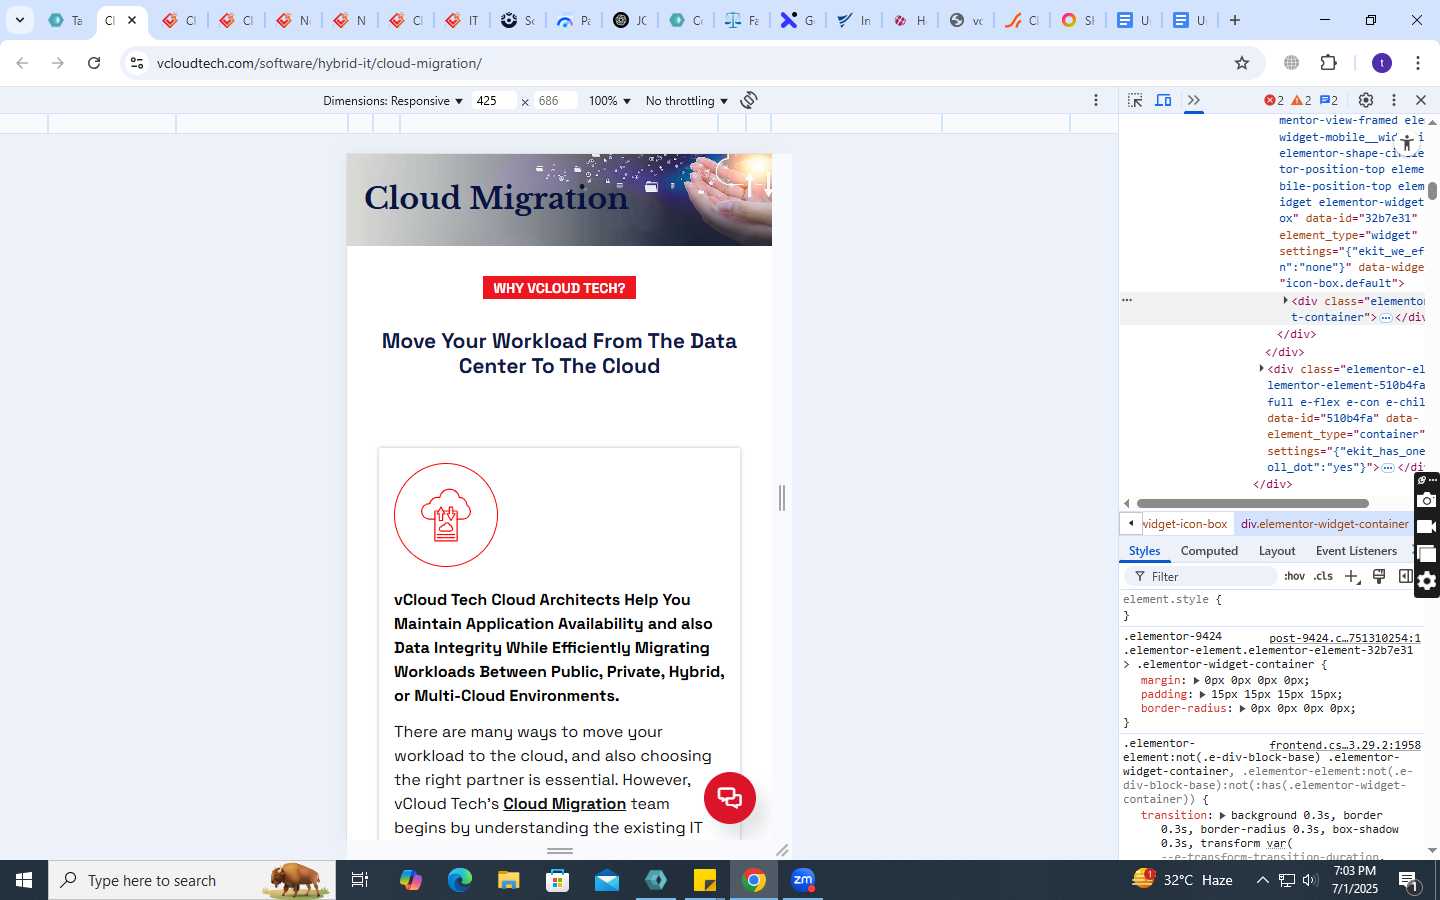The height and width of the screenshot is (900, 1440).
Task: Expand the border-radius shorthand property
Action: (x=1243, y=708)
